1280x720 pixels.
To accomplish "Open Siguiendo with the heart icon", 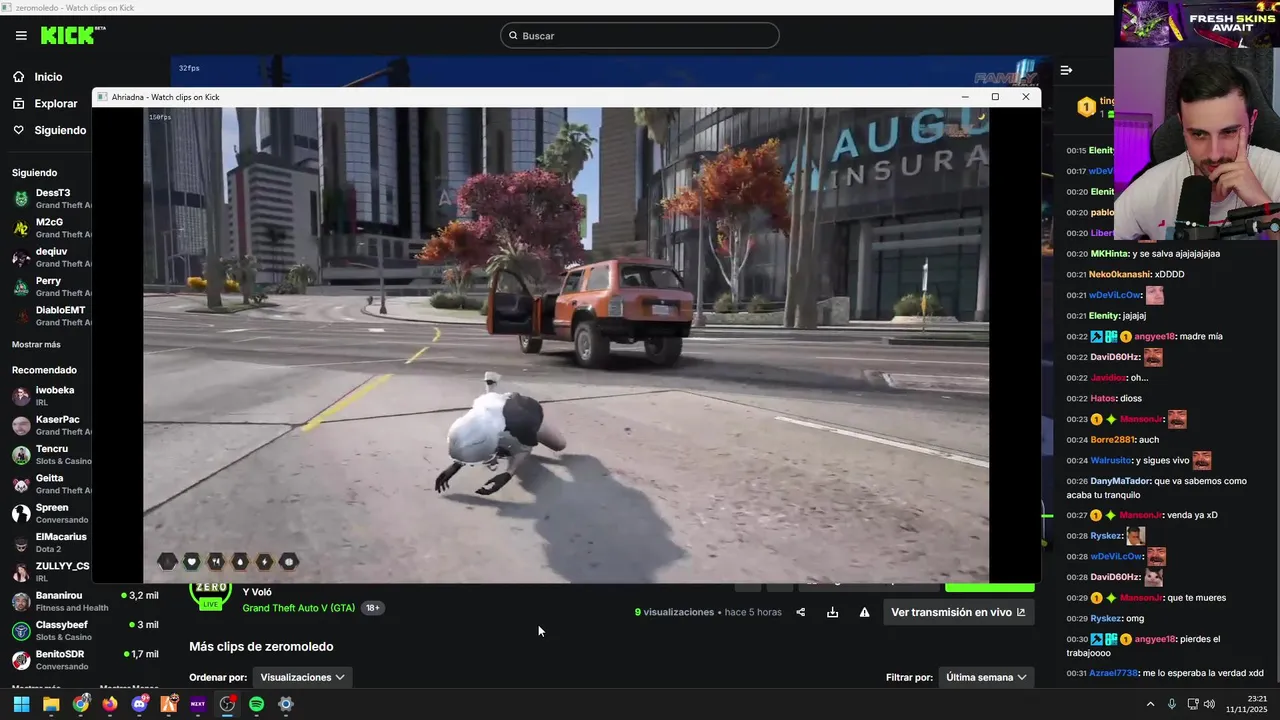I will (60, 130).
